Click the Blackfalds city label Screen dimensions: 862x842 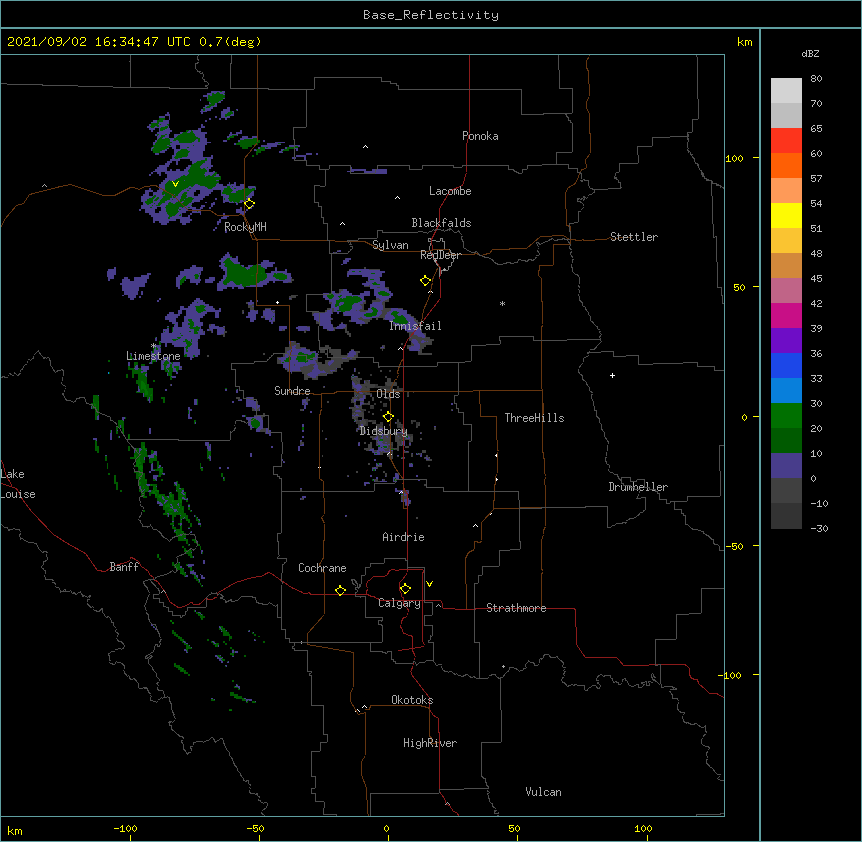pos(441,223)
